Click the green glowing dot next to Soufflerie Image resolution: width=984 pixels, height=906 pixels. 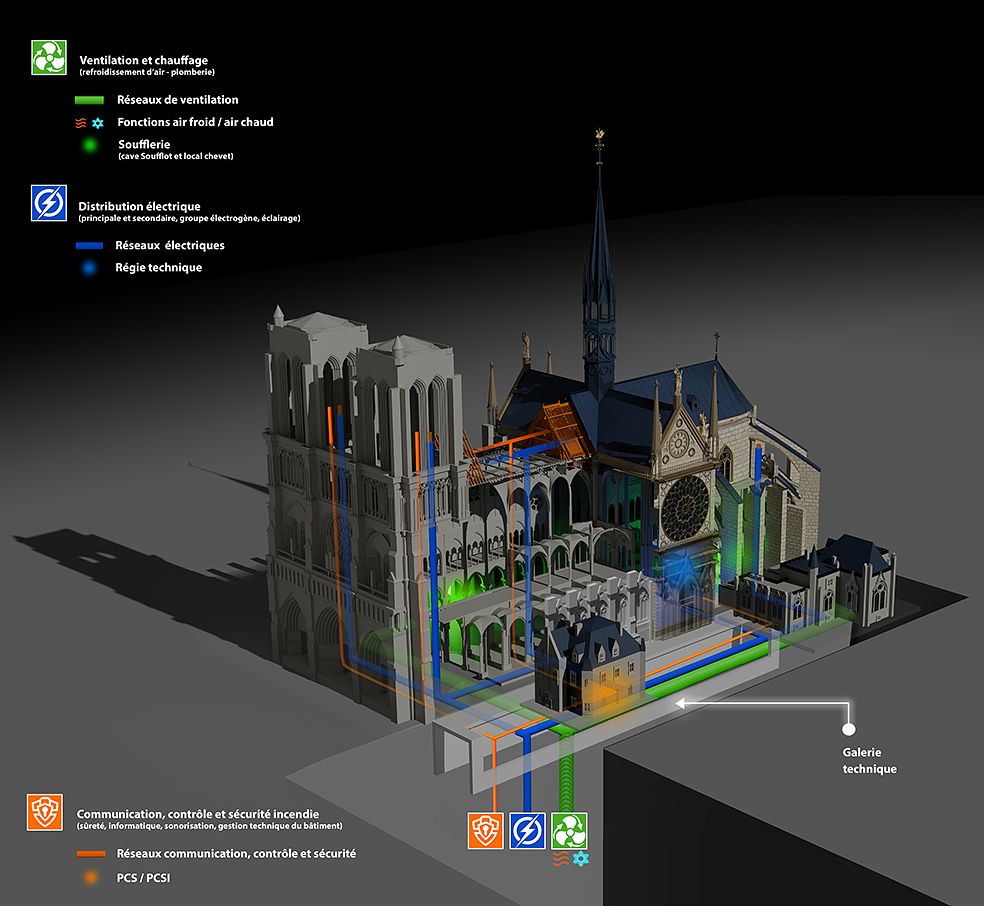click(x=91, y=146)
